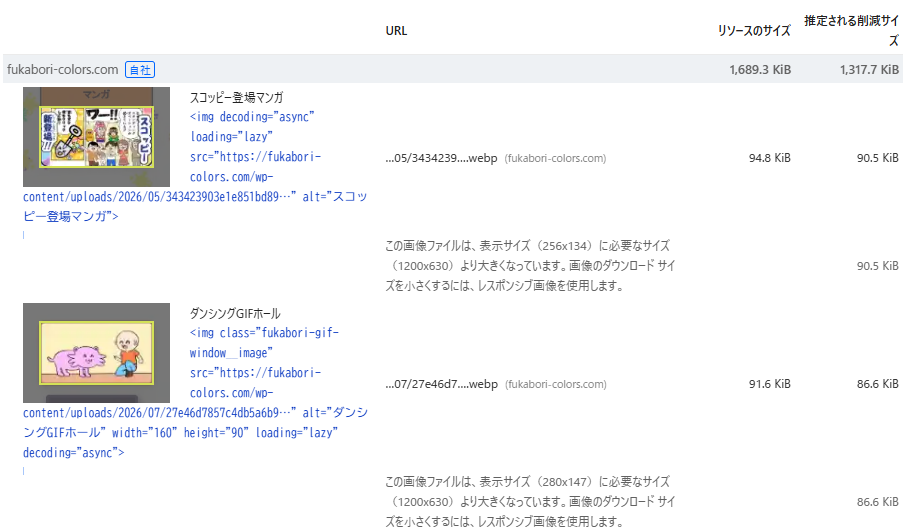Click the explanation mentioning display size 256x134
The height and width of the screenshot is (532, 910).
click(x=530, y=266)
